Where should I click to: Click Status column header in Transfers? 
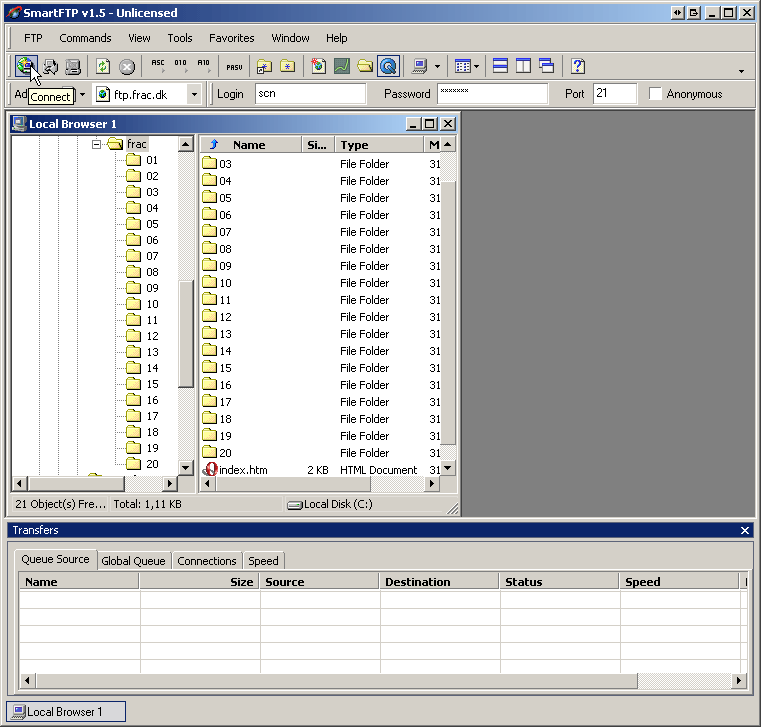pyautogui.click(x=559, y=582)
